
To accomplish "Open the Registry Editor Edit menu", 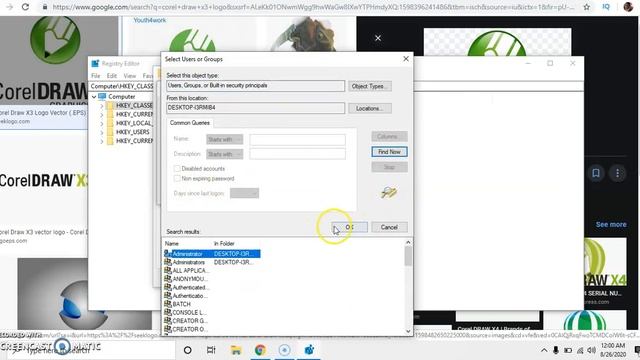I will click(x=112, y=76).
